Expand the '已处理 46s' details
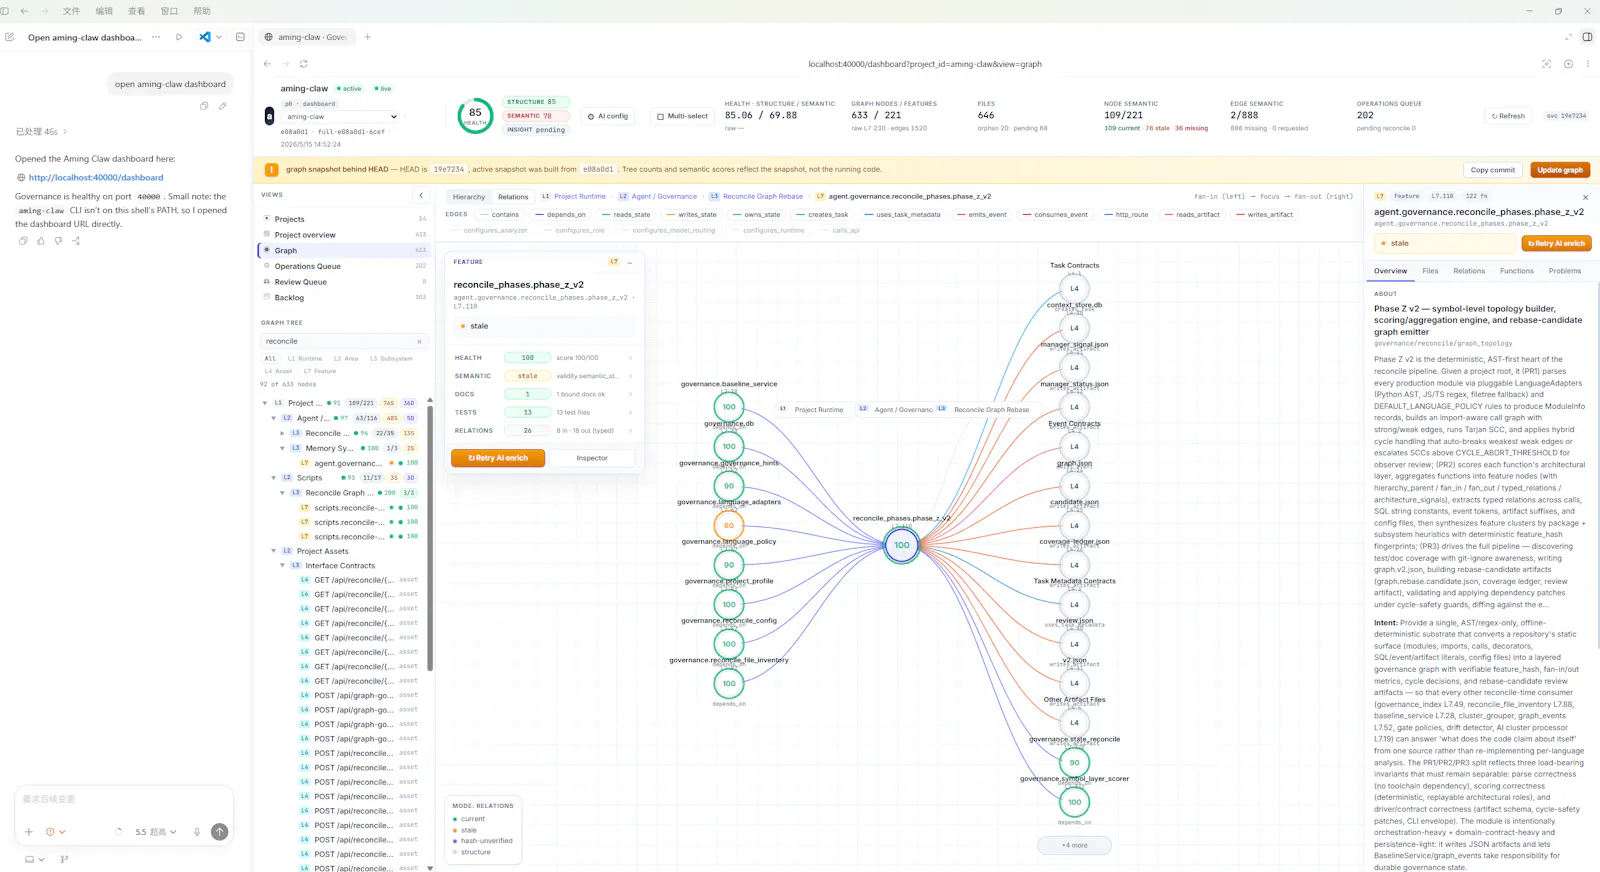The image size is (1600, 872). click(41, 132)
